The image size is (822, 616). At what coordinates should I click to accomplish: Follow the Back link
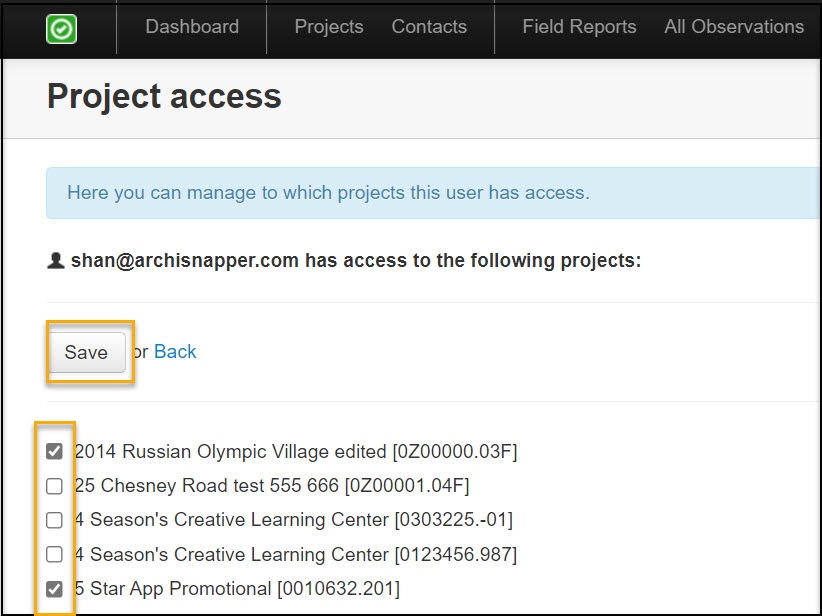tap(175, 352)
